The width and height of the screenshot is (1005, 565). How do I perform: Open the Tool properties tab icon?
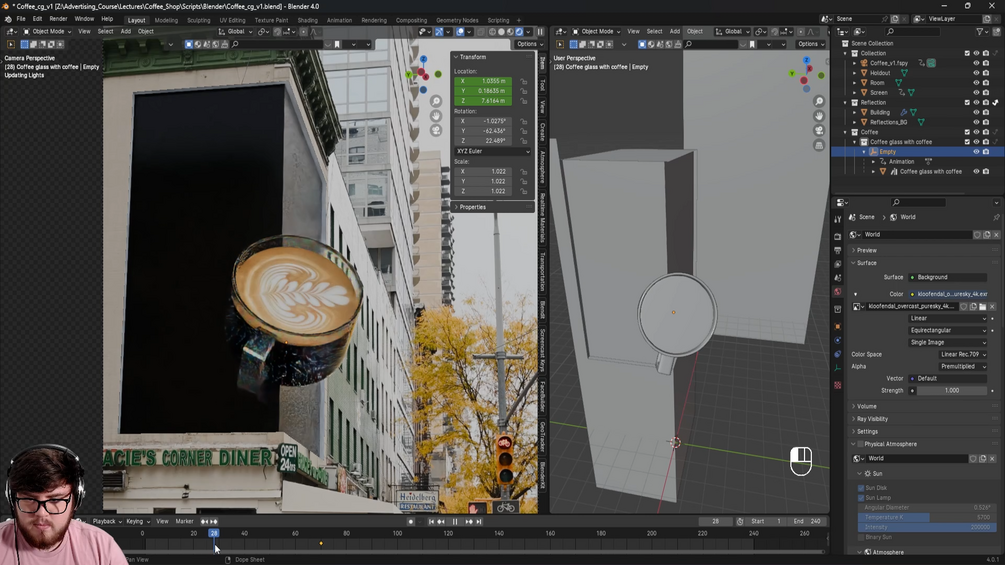[x=838, y=219]
